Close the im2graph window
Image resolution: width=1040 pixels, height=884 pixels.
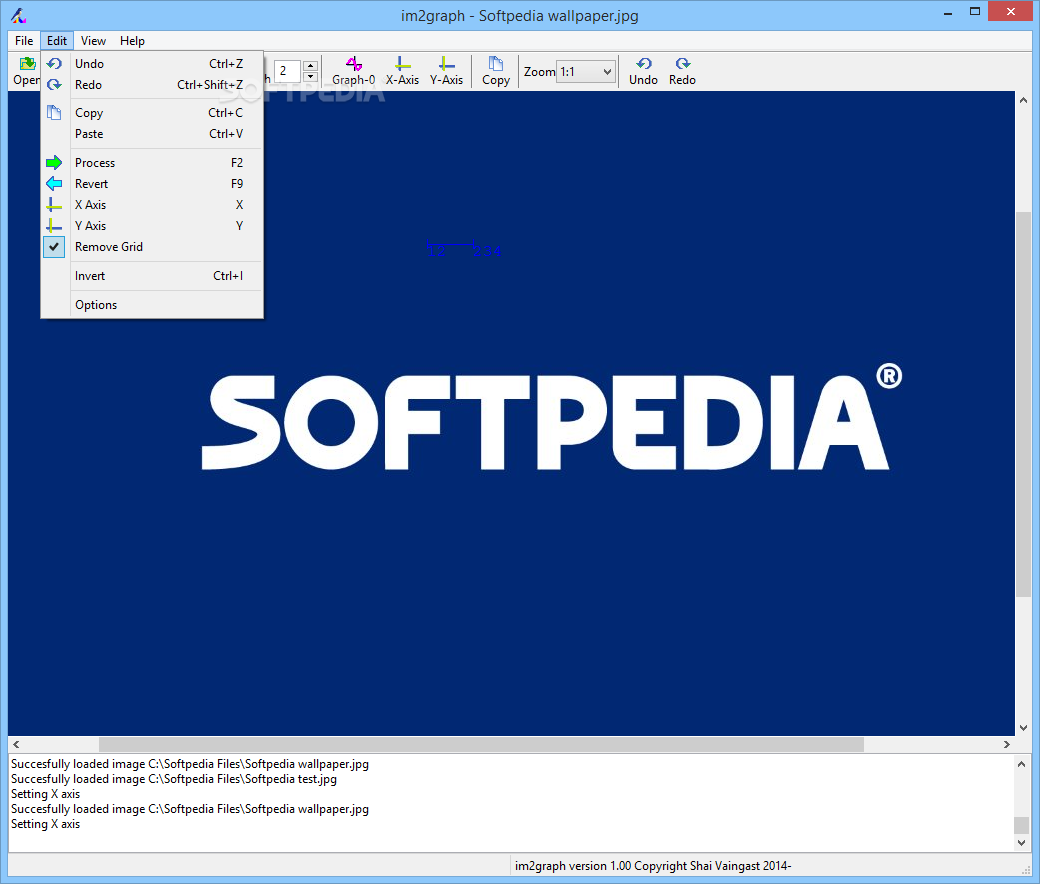tap(1011, 12)
